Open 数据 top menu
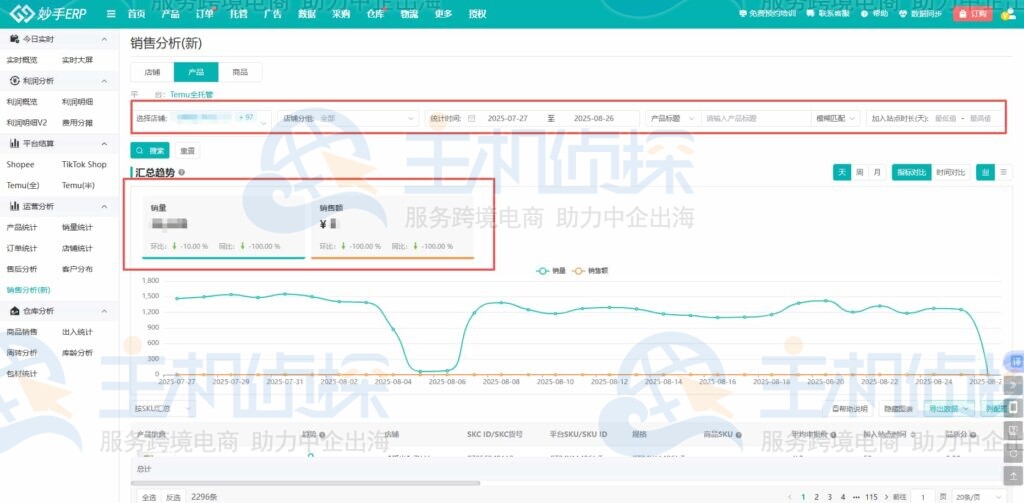 (x=307, y=14)
